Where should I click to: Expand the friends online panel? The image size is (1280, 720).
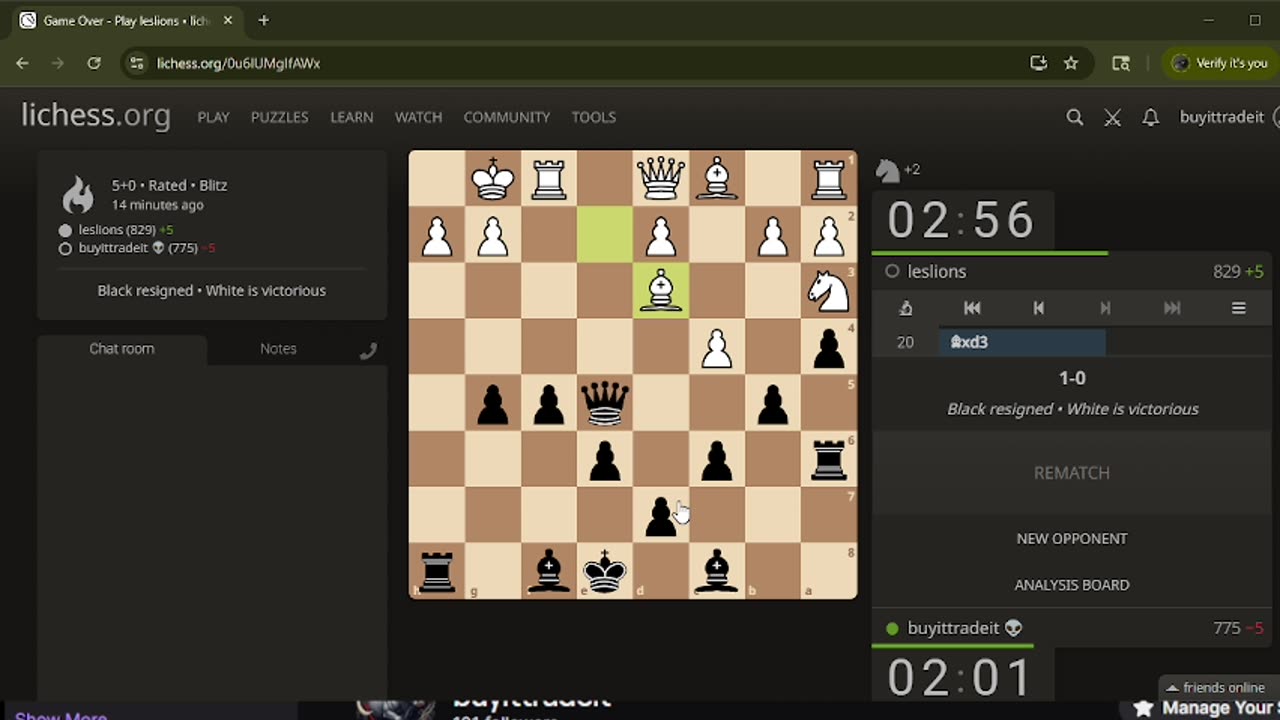pyautogui.click(x=1217, y=687)
